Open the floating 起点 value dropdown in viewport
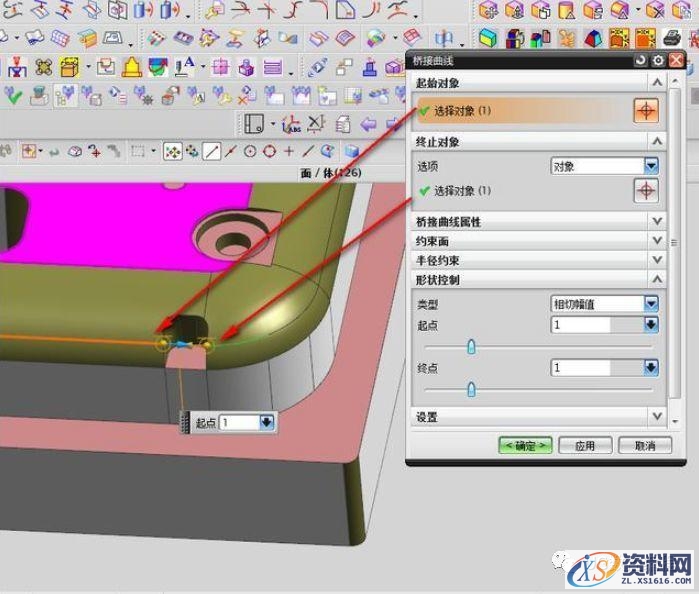 click(x=266, y=423)
